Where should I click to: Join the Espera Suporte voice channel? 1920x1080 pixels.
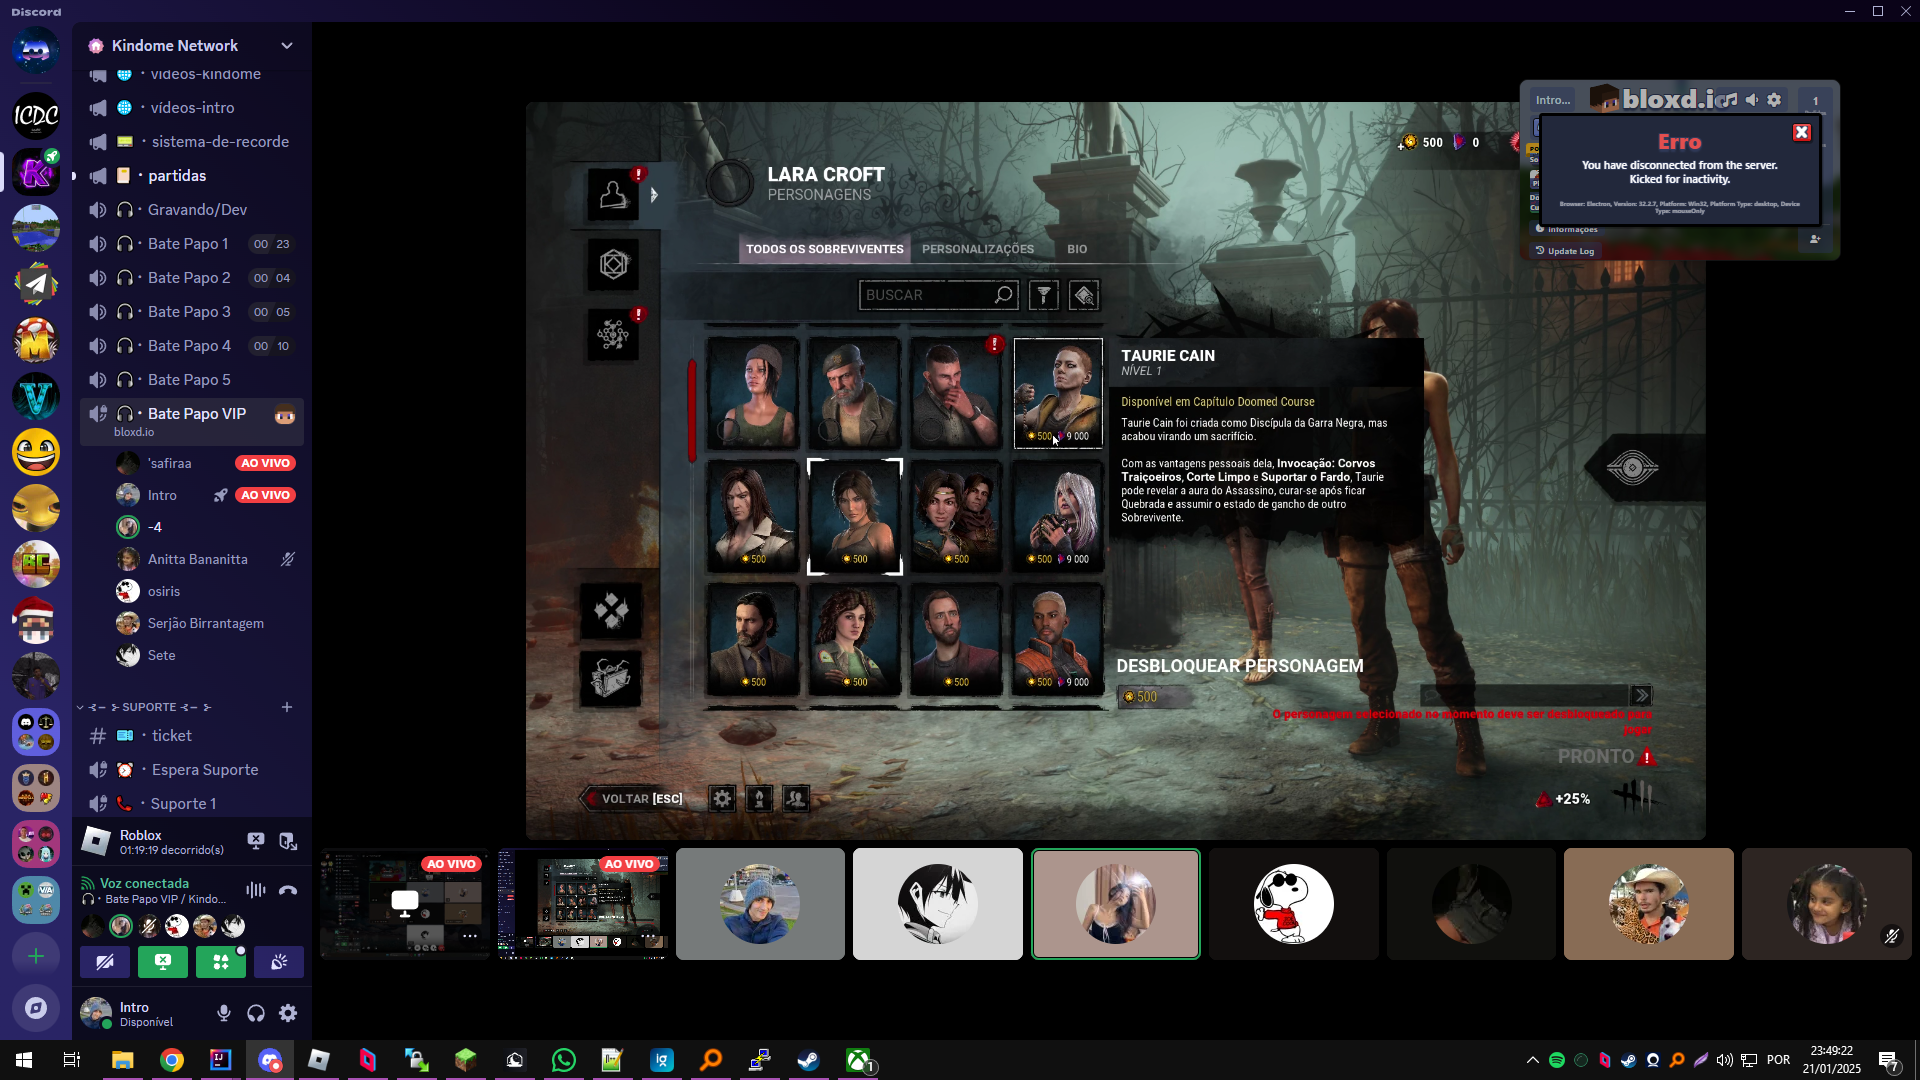coord(191,770)
